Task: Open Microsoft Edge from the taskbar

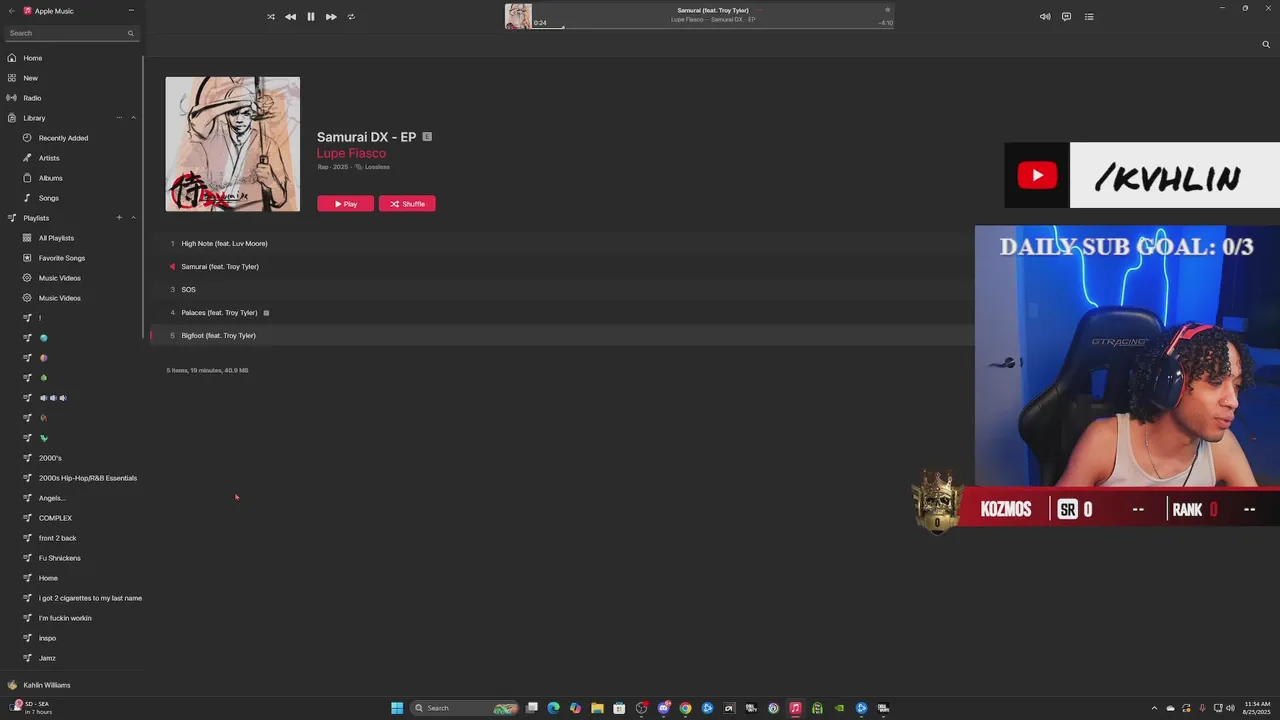Action: (553, 708)
